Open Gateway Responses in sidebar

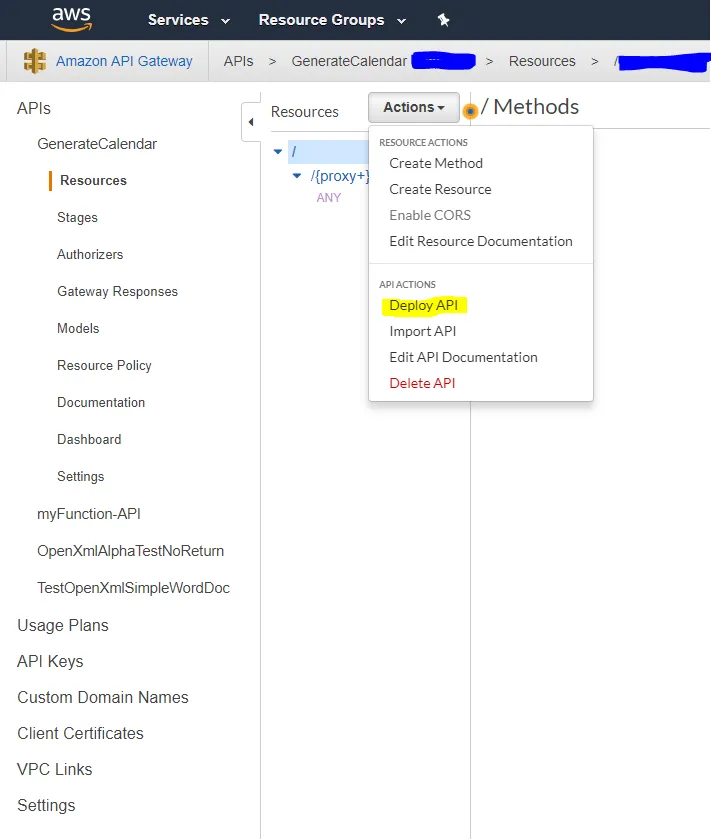(117, 292)
